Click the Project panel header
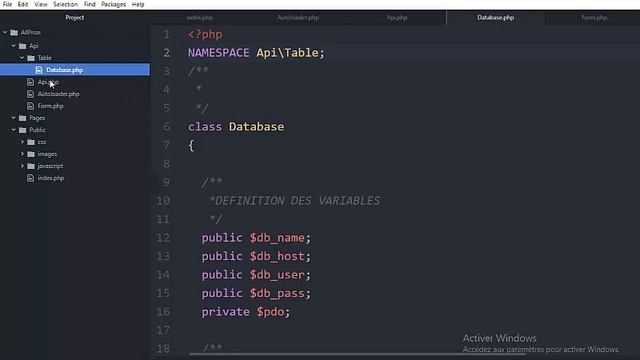The height and width of the screenshot is (360, 640). (x=75, y=18)
